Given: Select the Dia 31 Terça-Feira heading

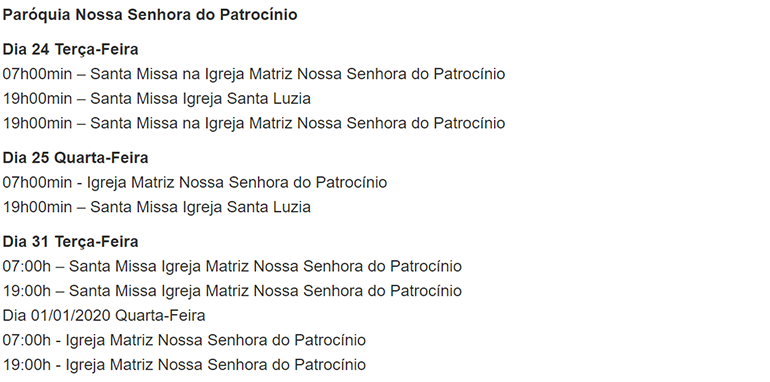Looking at the screenshot, I should pyautogui.click(x=70, y=242).
